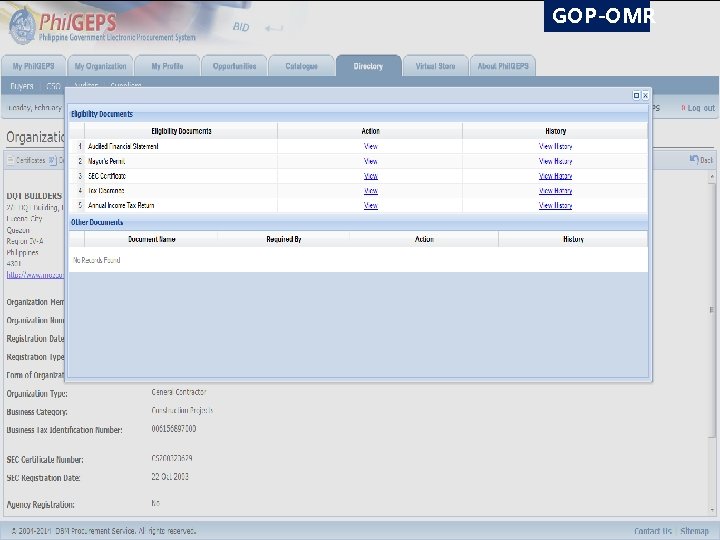Screen dimensions: 720x540
Task: Select the Directory tab
Action: point(368,66)
